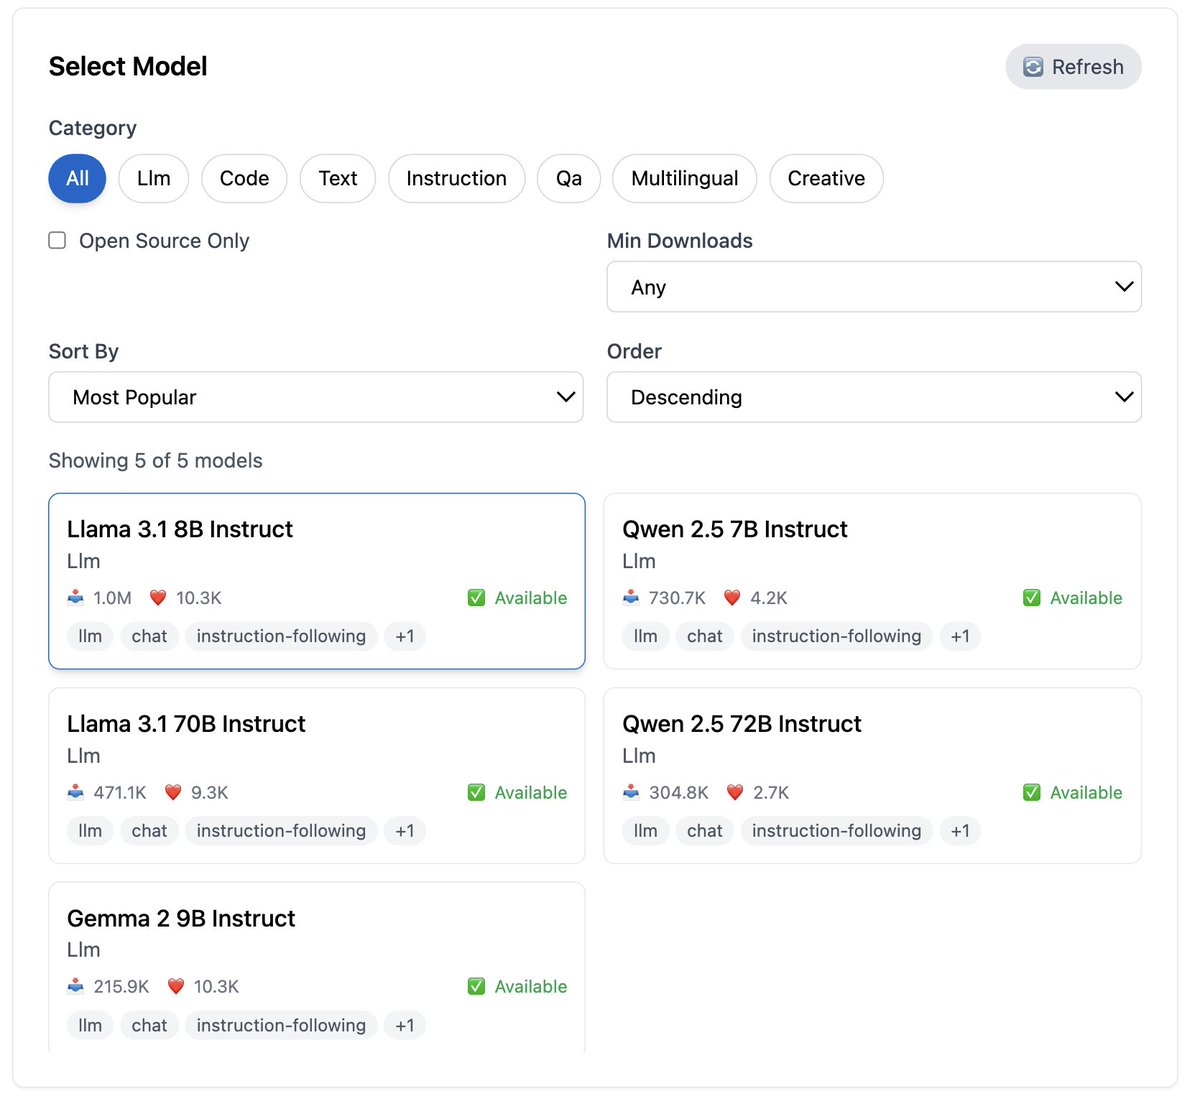Screen dimensions: 1200x1109
Task: Open the Order dropdown set to Descending
Action: coord(874,397)
